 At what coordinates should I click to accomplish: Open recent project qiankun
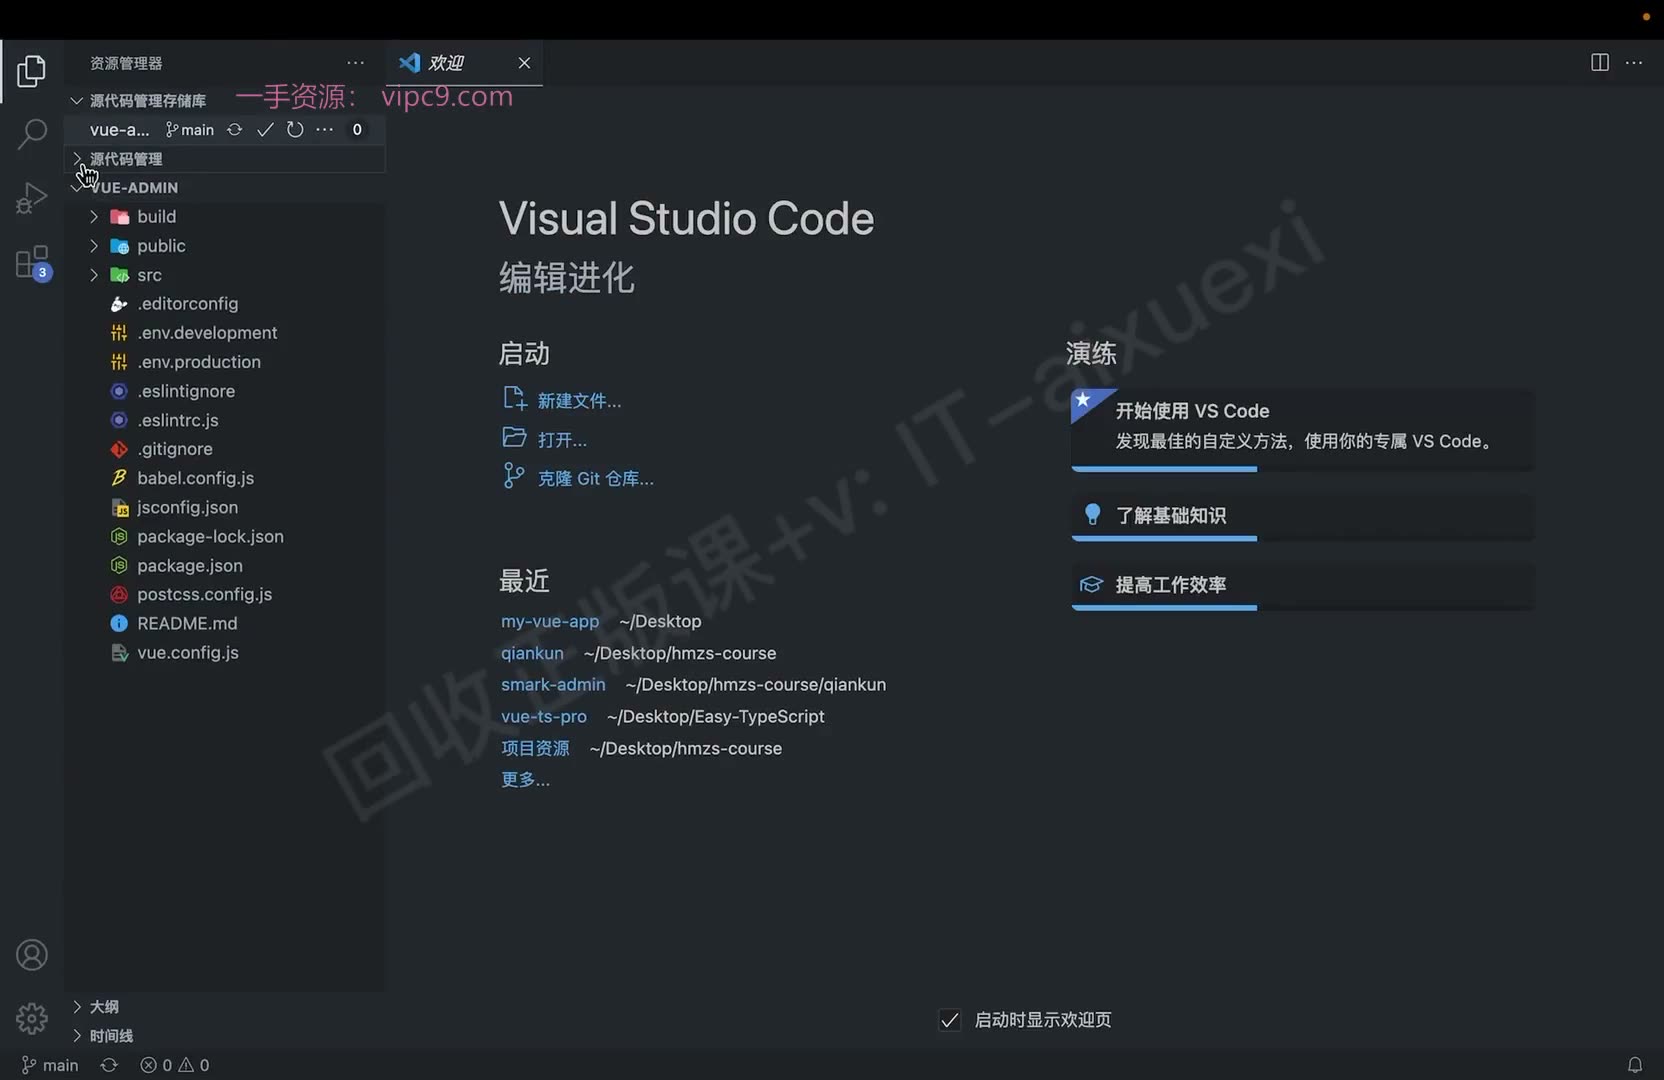(532, 653)
